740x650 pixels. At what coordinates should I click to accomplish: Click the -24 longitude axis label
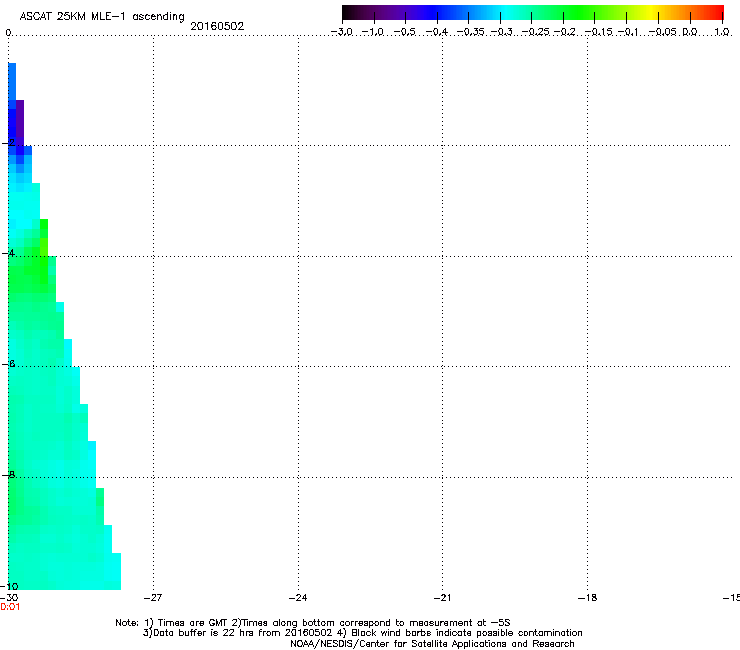[x=298, y=598]
